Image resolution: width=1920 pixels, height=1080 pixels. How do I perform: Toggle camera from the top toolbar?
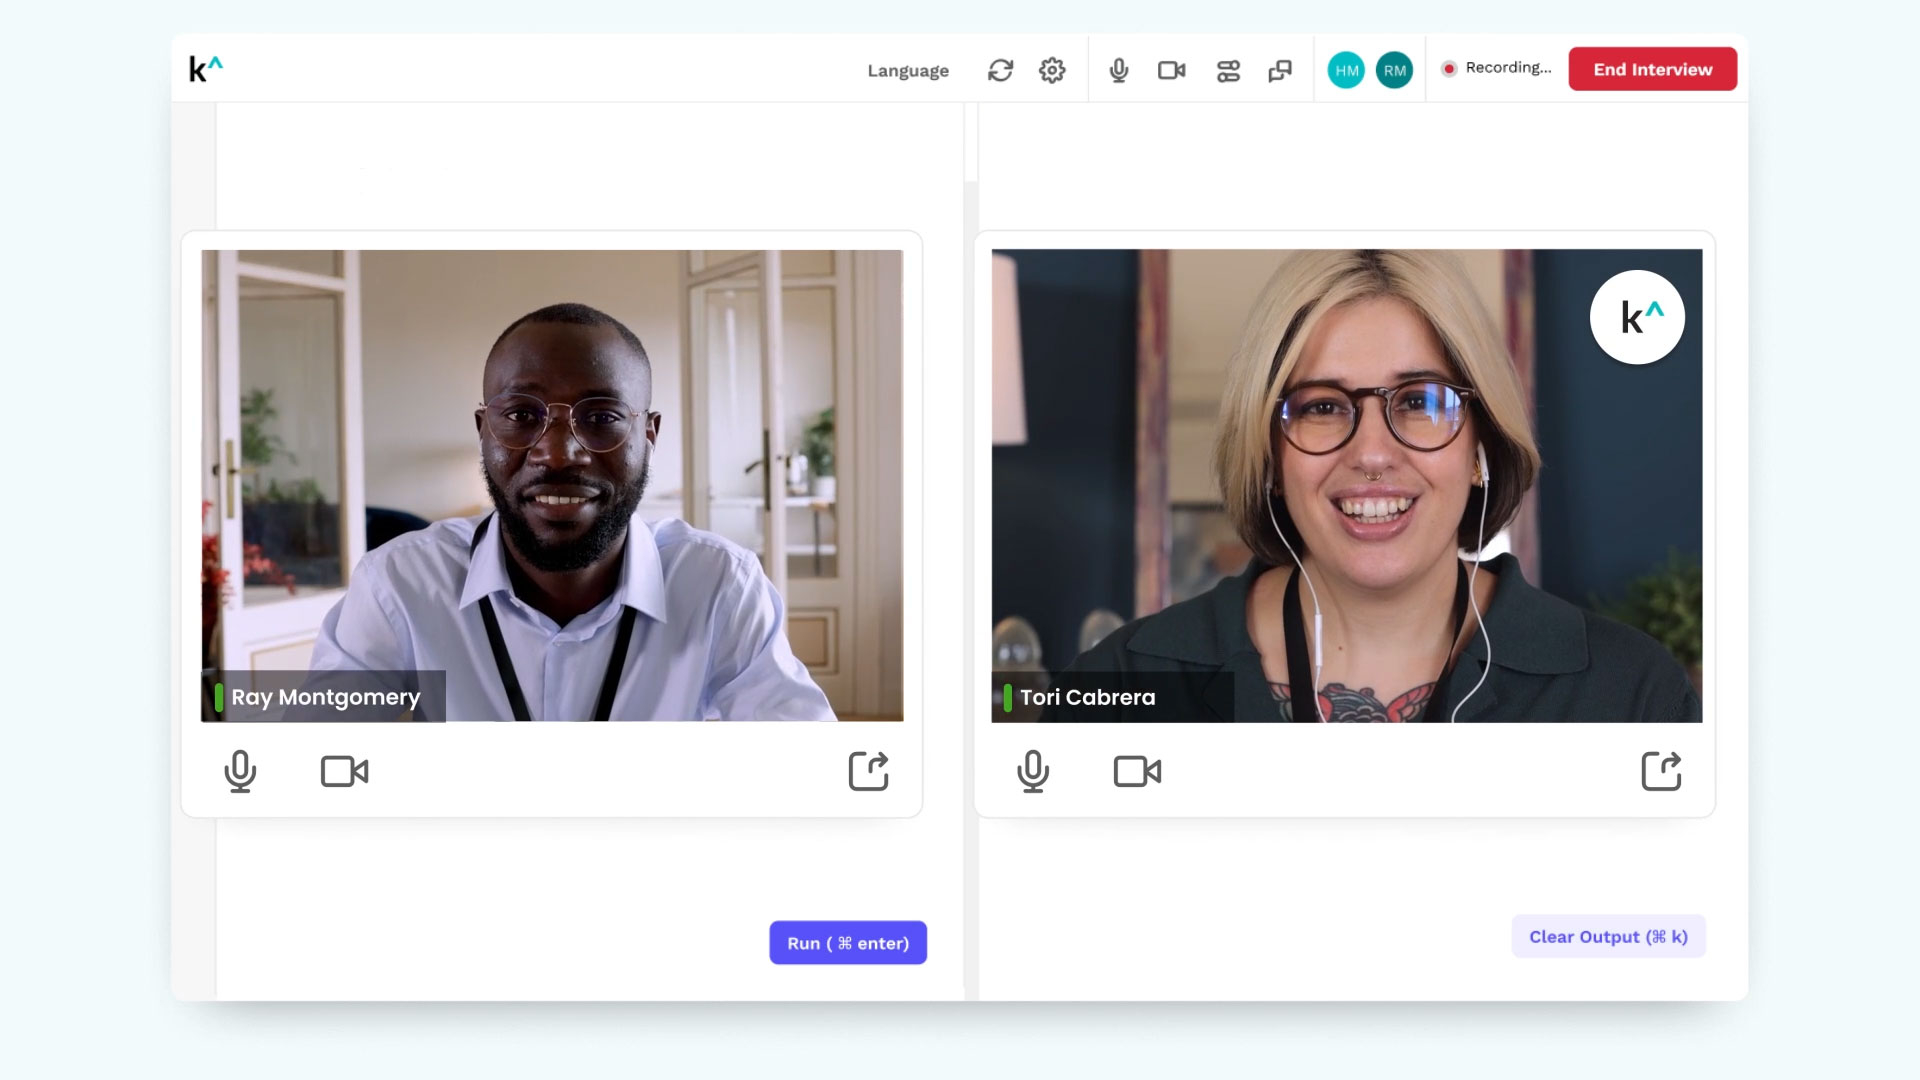click(x=1171, y=70)
